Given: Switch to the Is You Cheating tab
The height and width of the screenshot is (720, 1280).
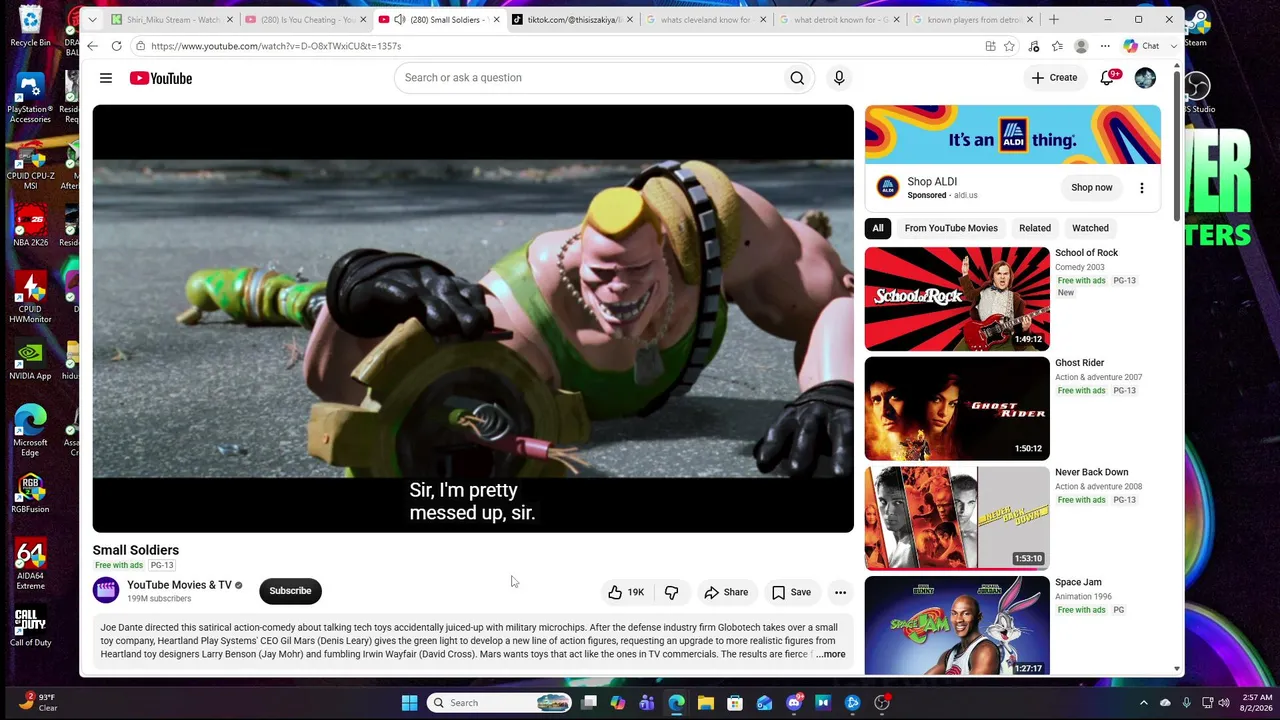Looking at the screenshot, I should pyautogui.click(x=306, y=19).
